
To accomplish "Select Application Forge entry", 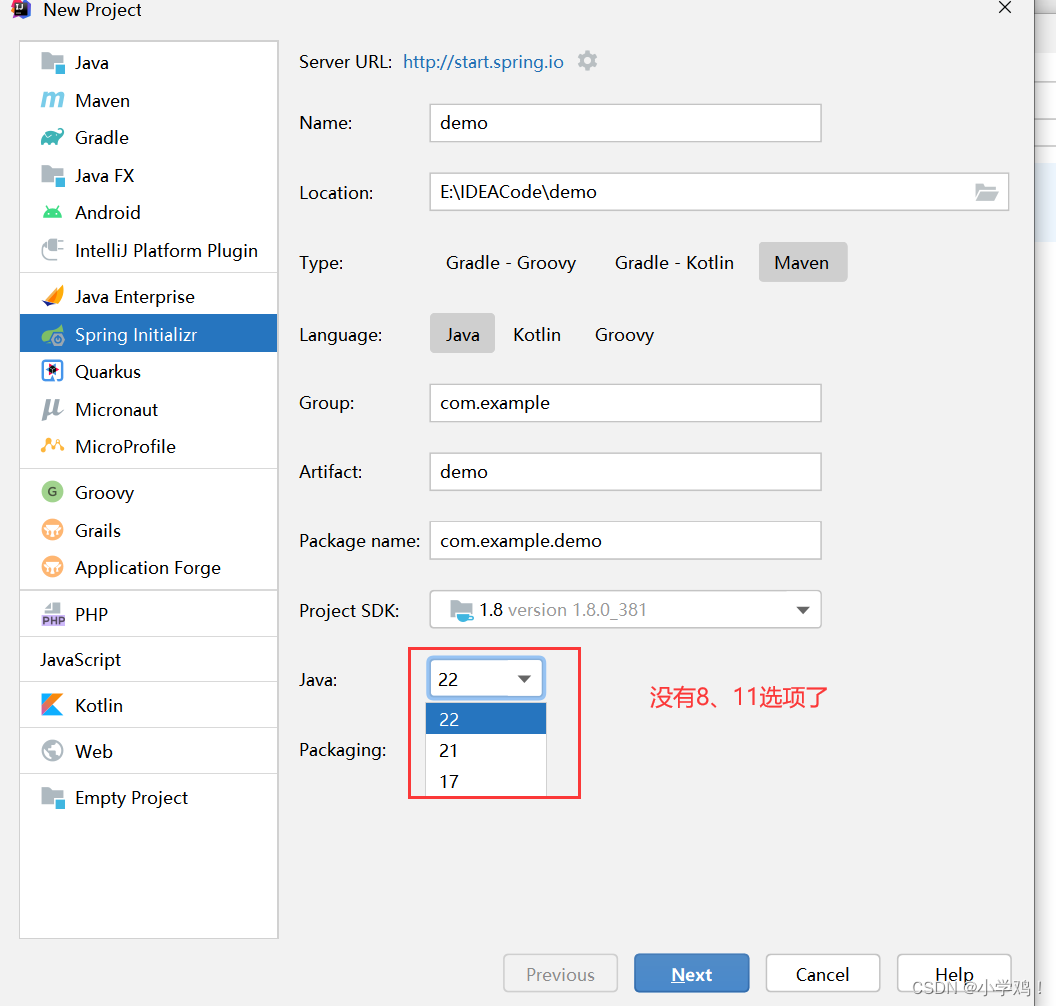I will [x=149, y=568].
